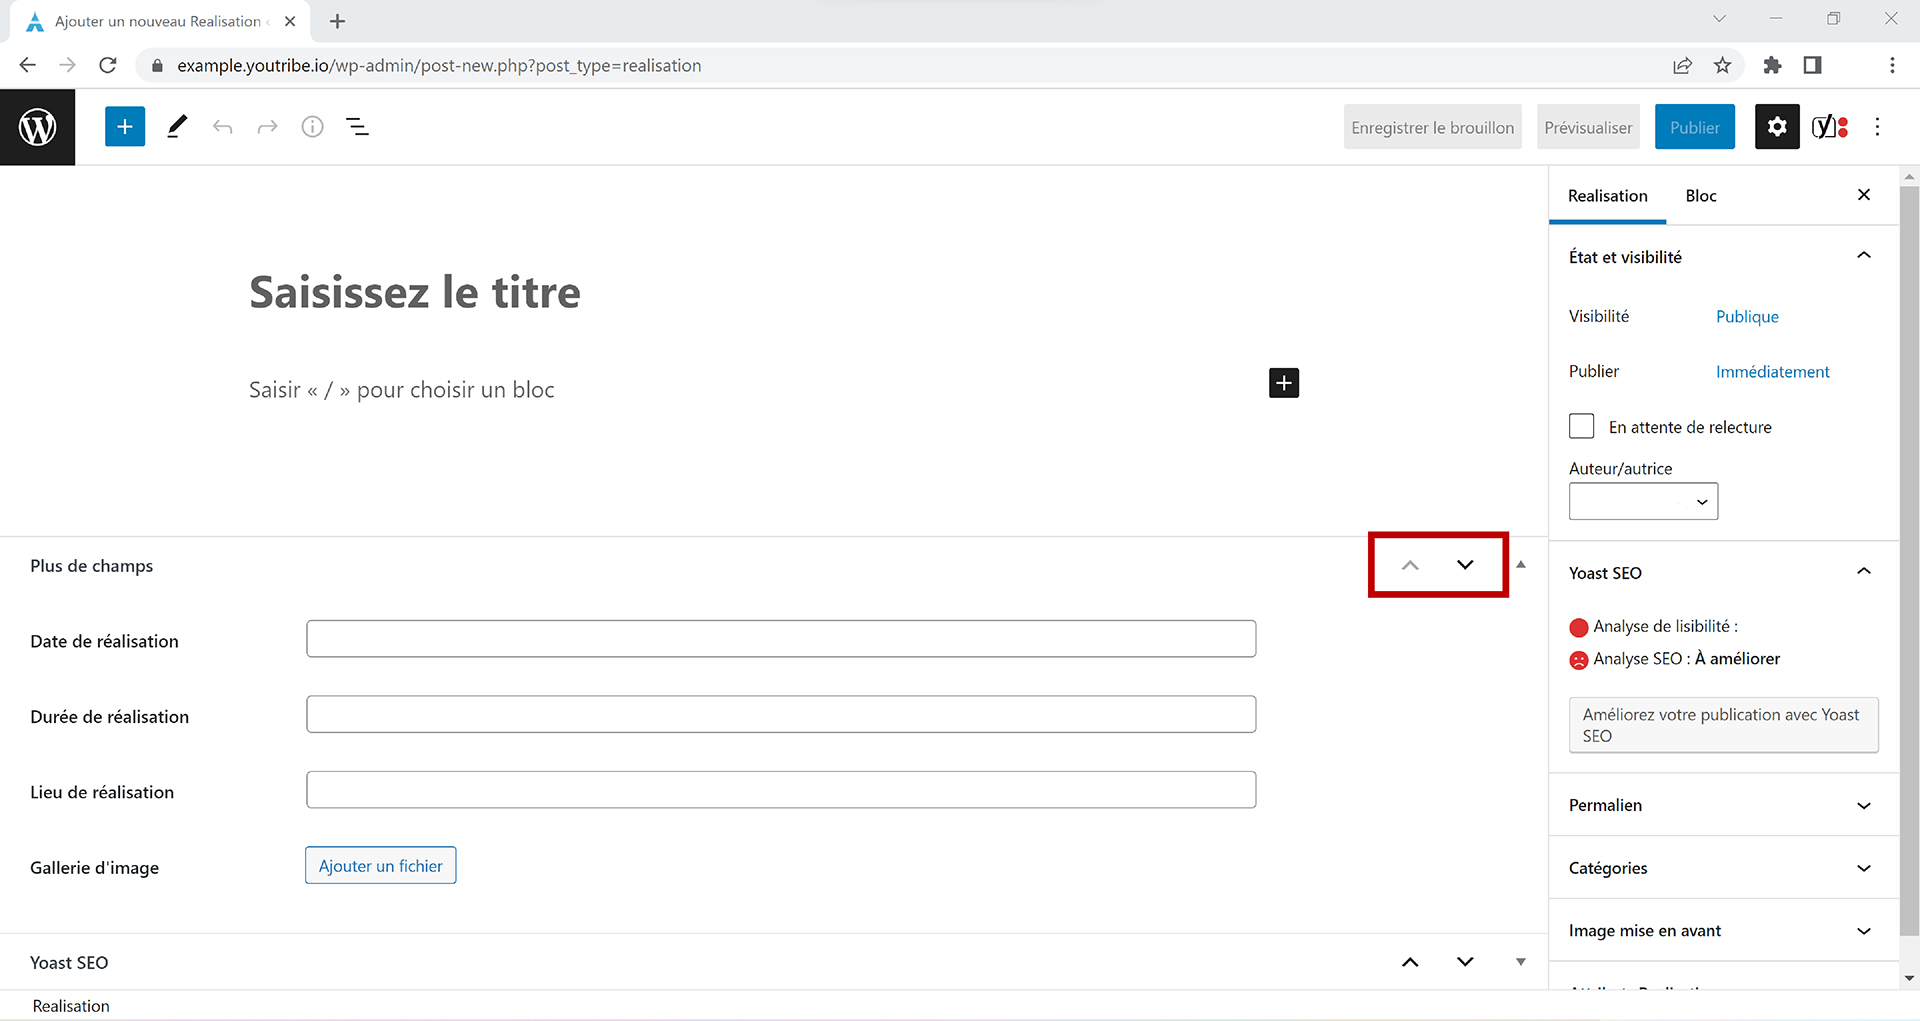Image resolution: width=1920 pixels, height=1021 pixels.
Task: Open the three-dot options menu
Action: tap(1877, 127)
